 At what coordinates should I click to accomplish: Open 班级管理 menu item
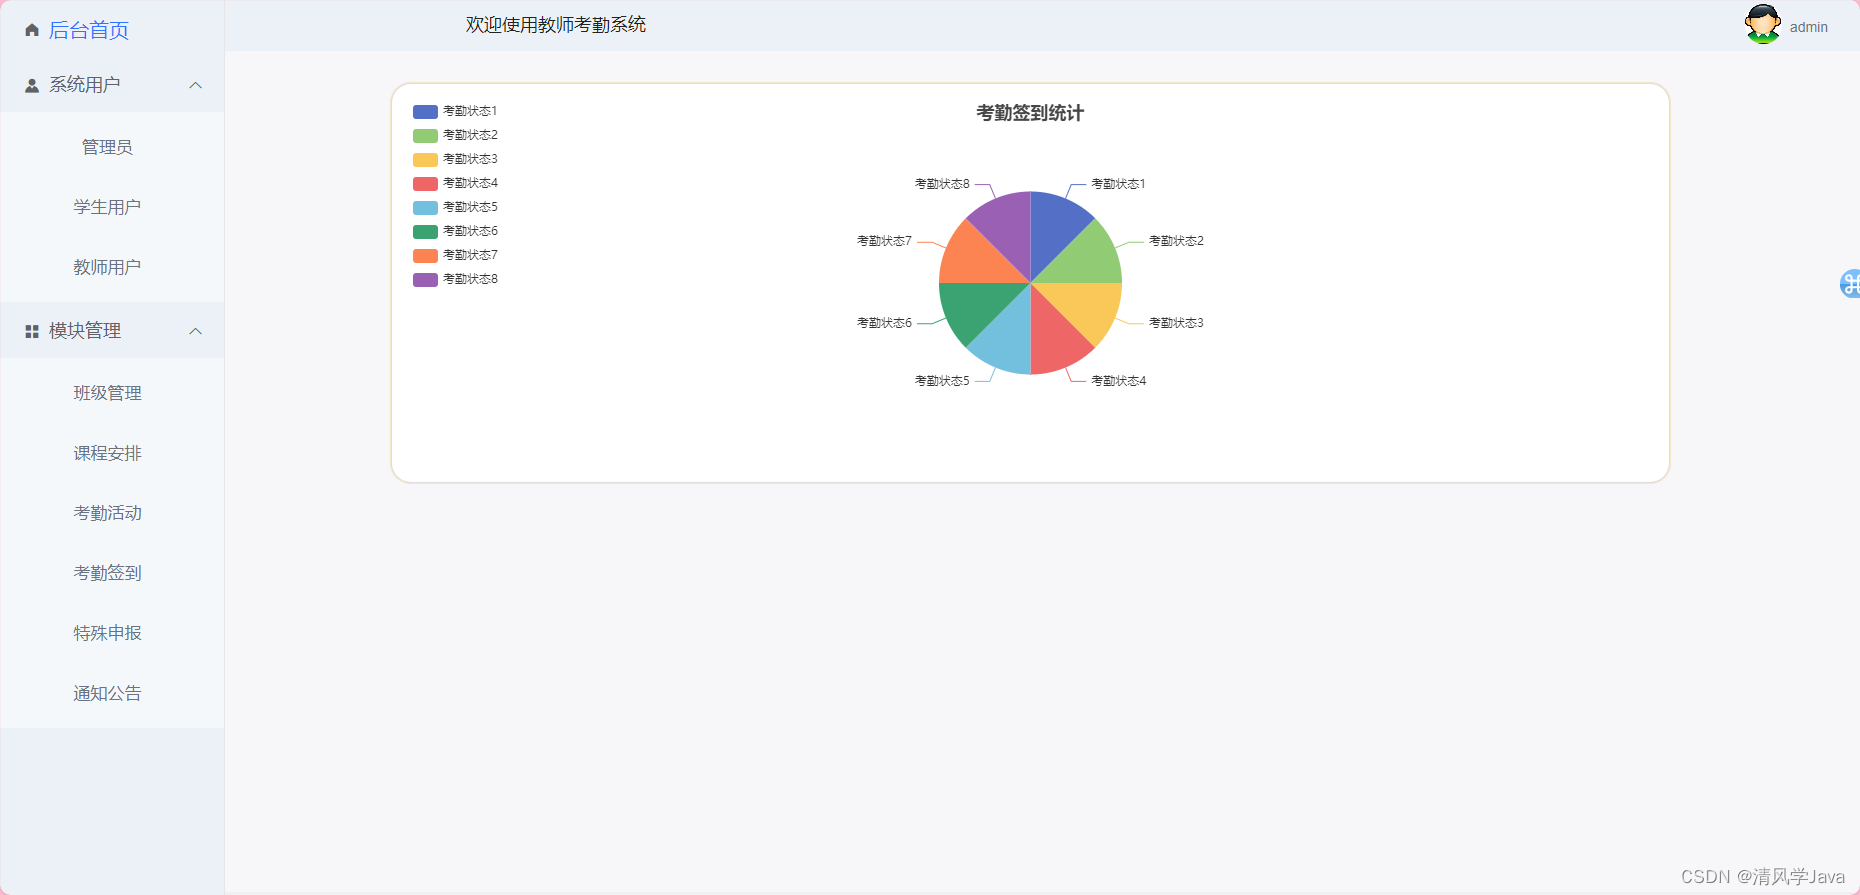107,393
